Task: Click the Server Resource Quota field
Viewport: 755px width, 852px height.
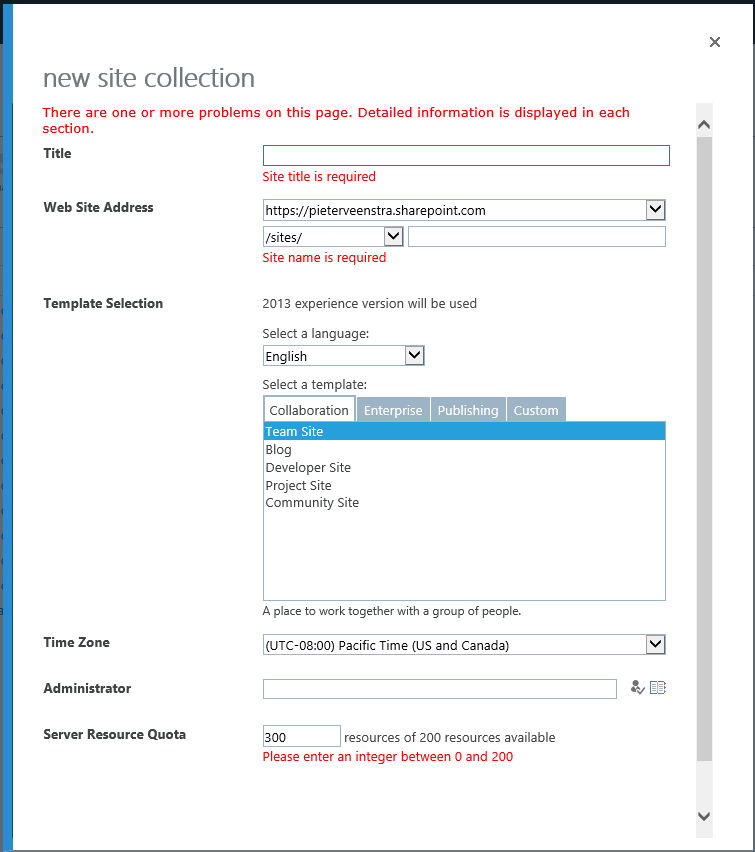Action: pos(302,736)
